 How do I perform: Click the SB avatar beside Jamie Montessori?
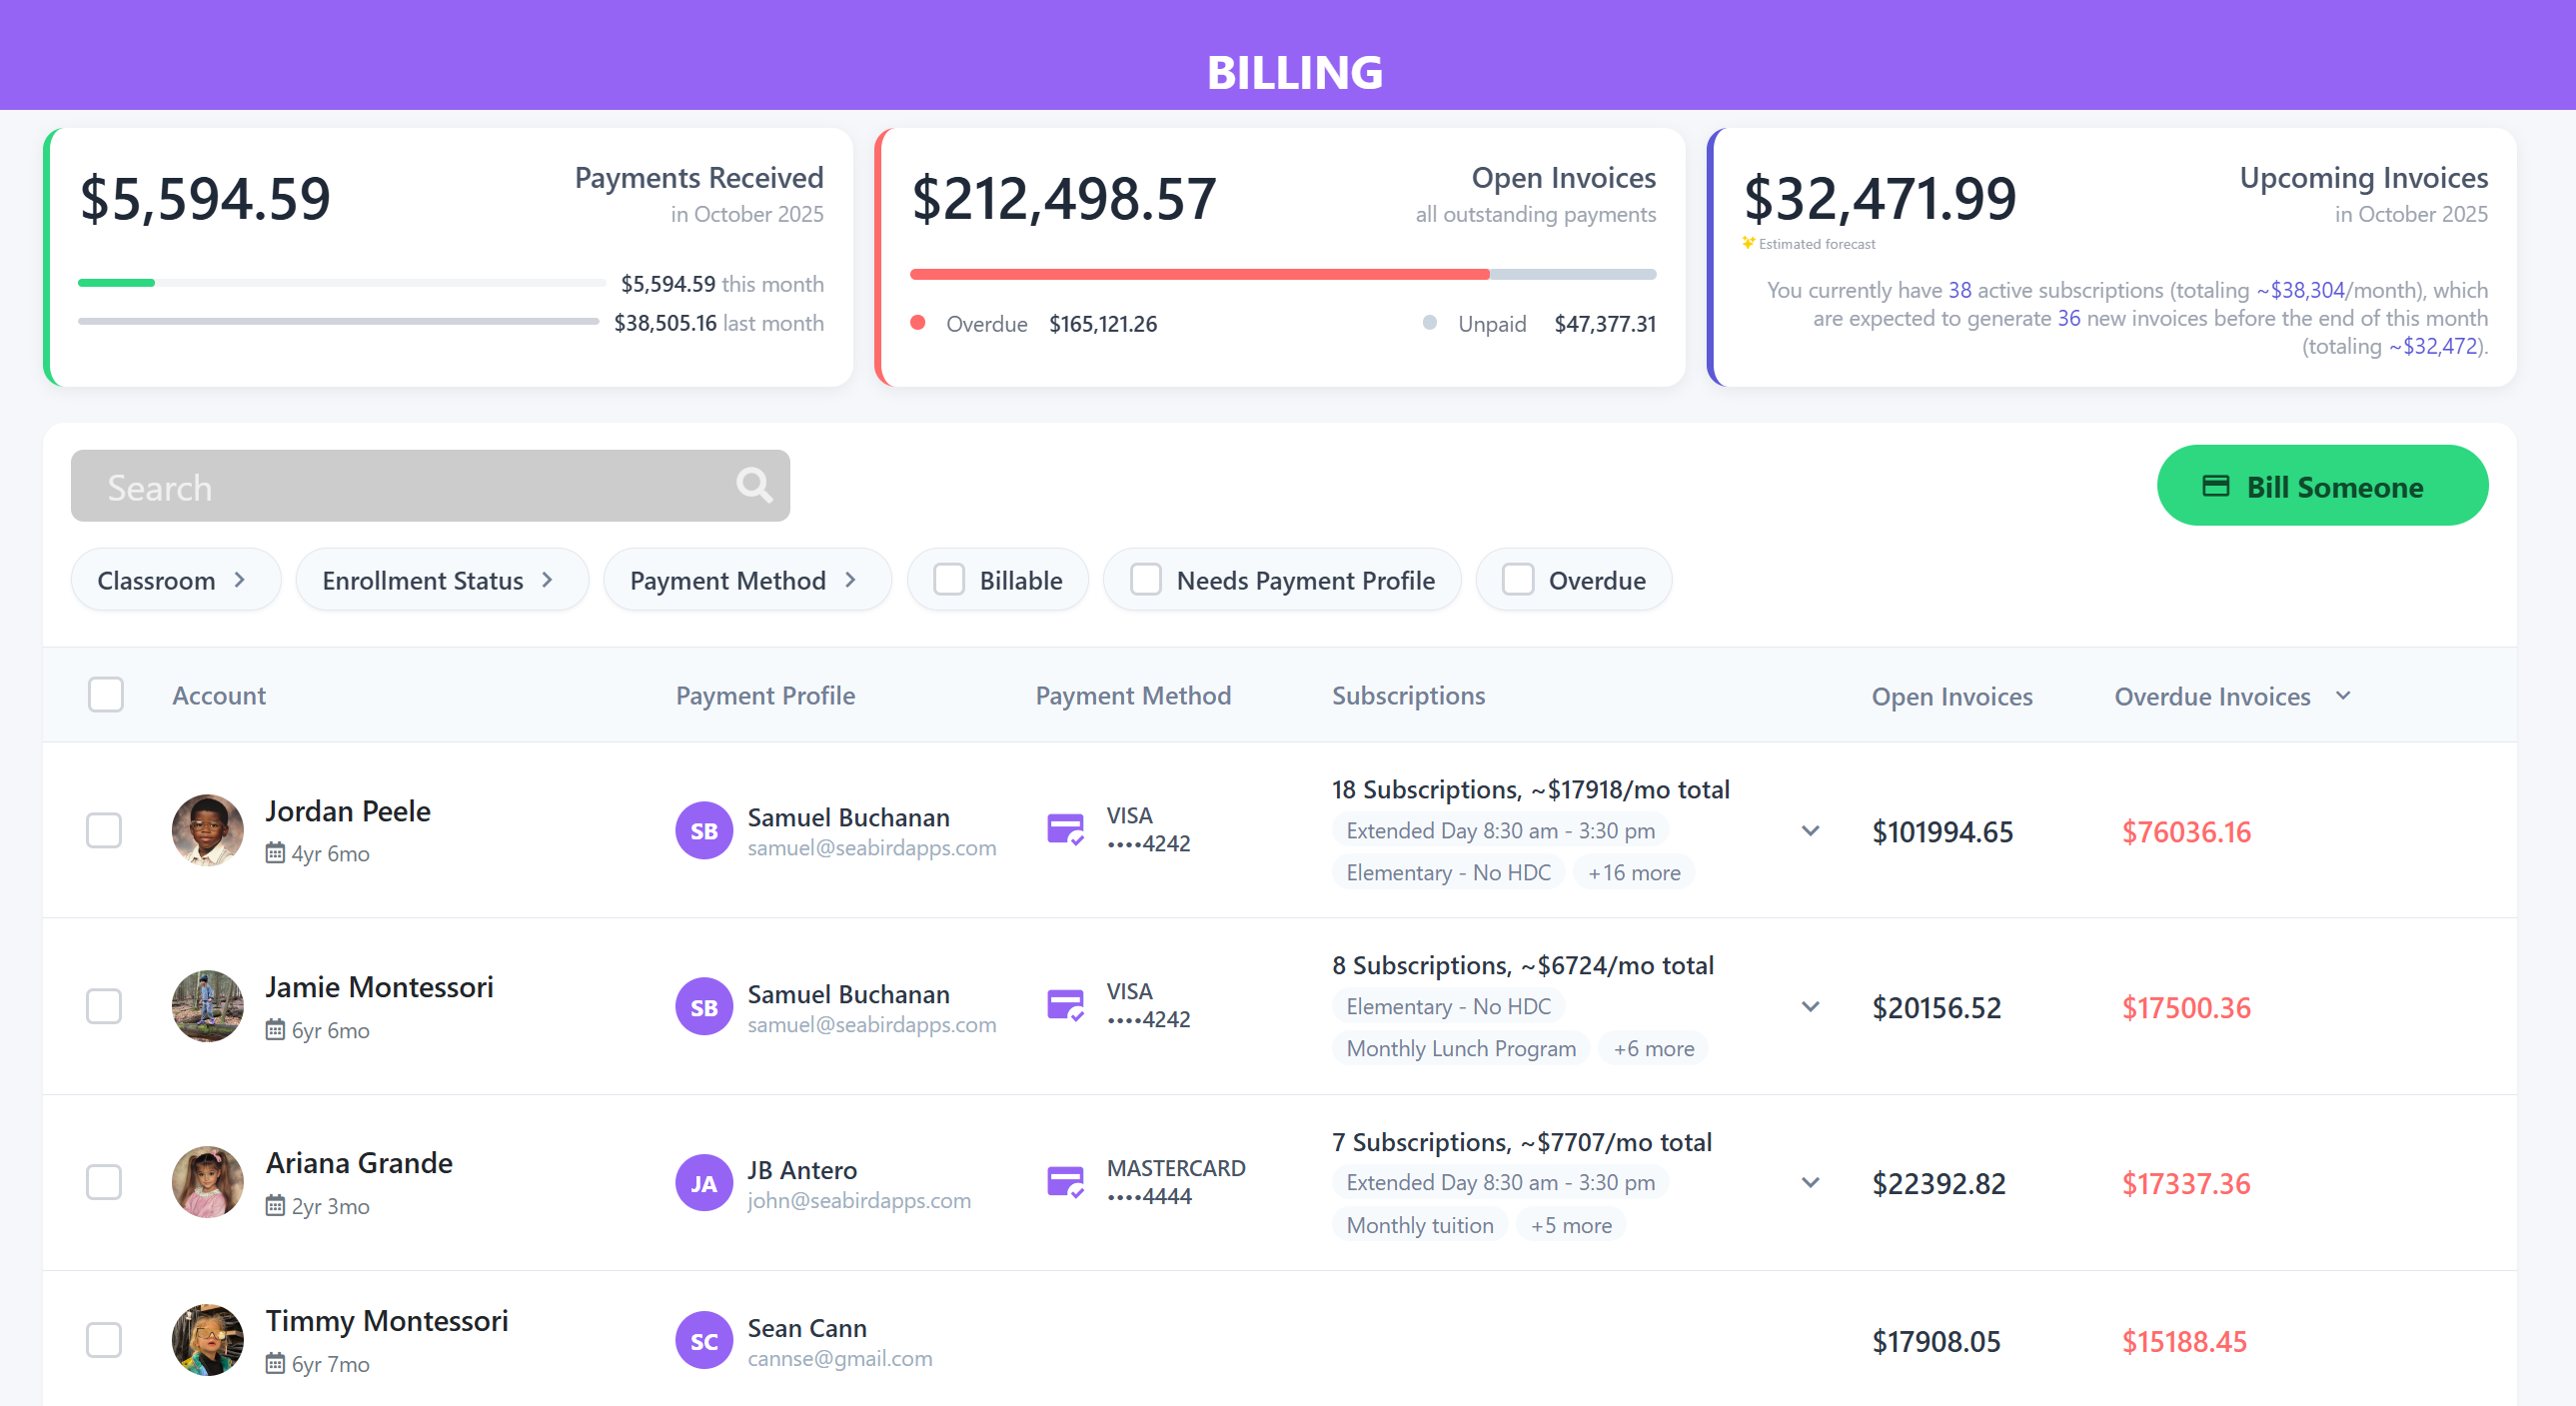(x=704, y=1006)
